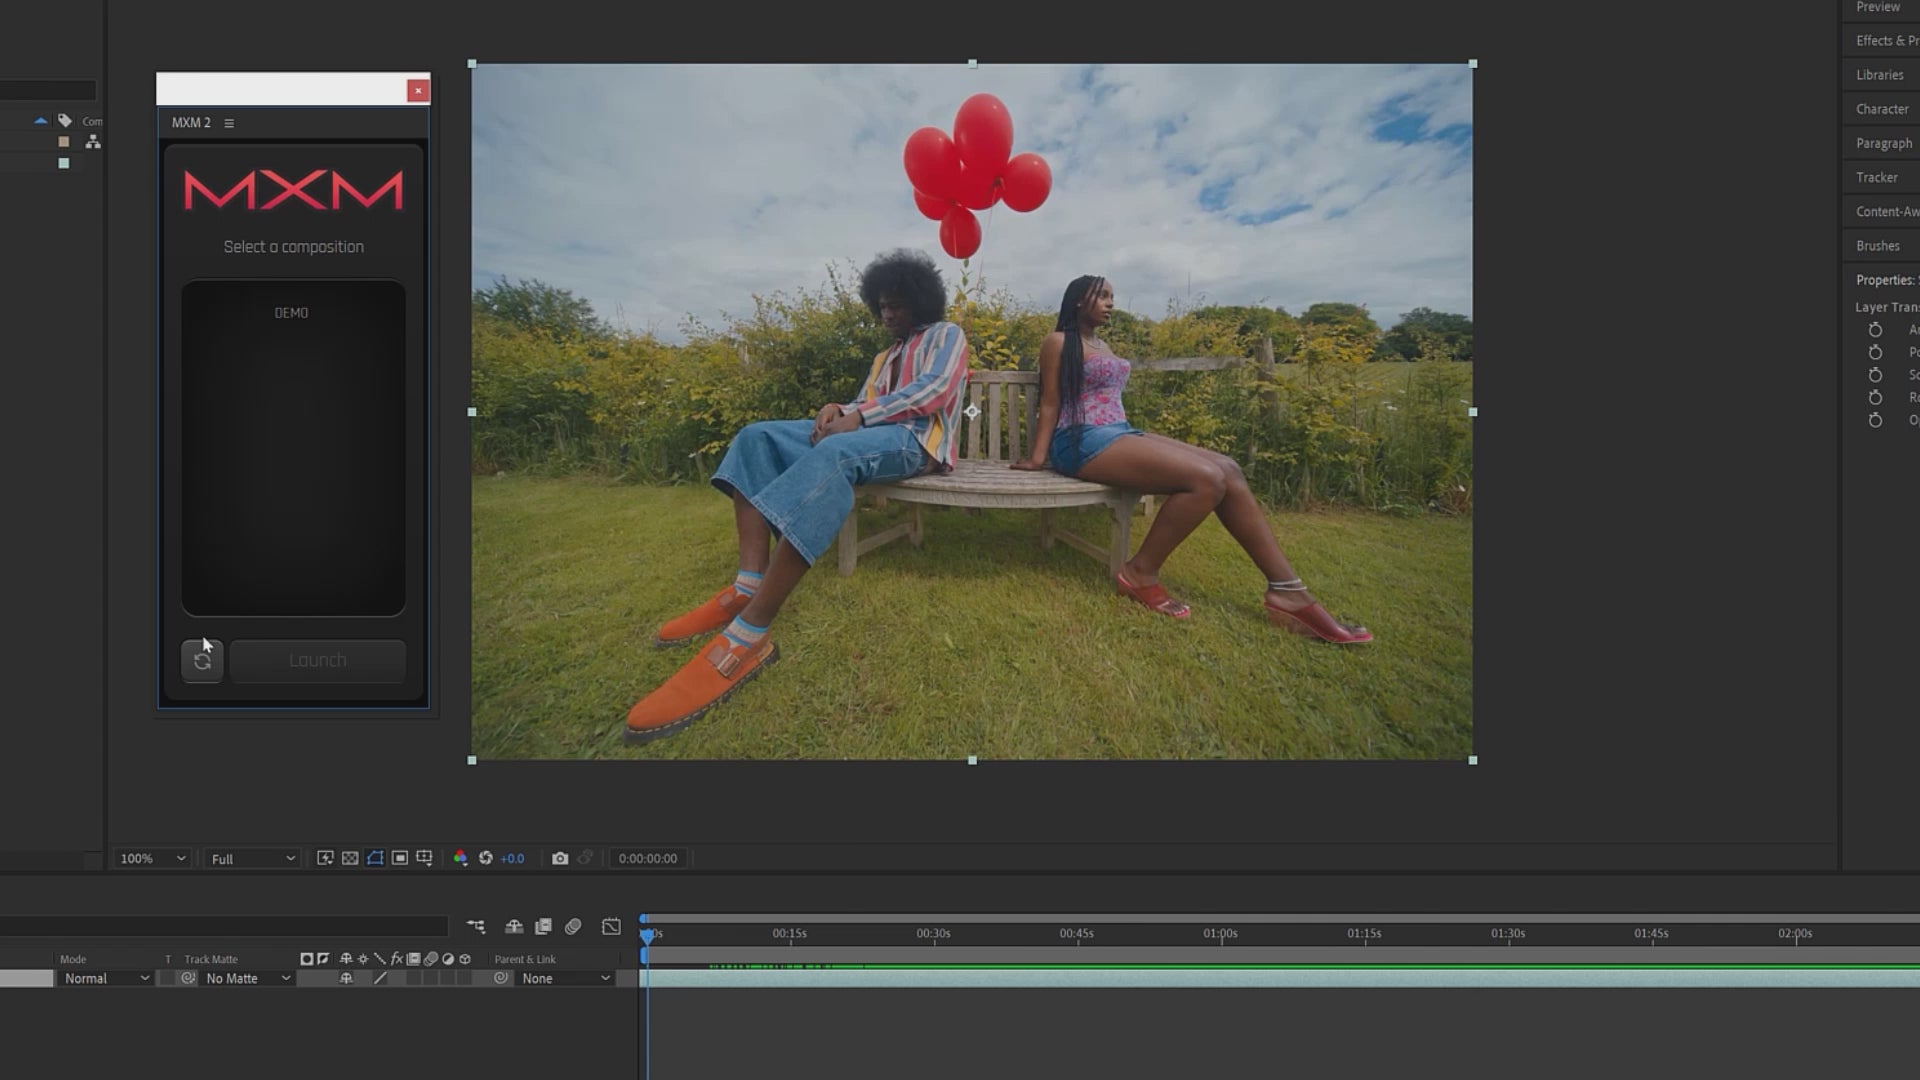The image size is (1920, 1080).
Task: Click the reset exposure aperture icon
Action: click(x=486, y=858)
